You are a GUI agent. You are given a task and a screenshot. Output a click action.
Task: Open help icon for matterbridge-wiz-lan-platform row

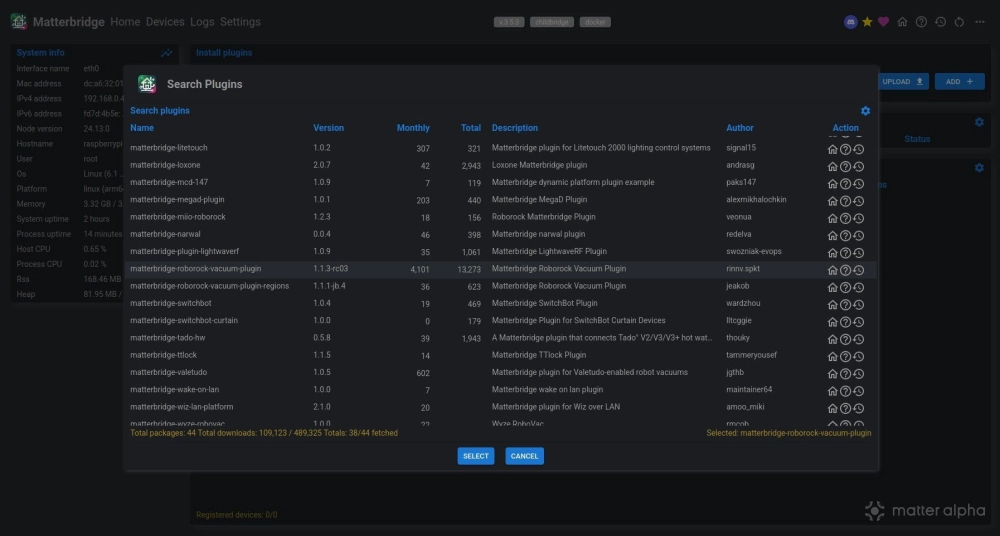pyautogui.click(x=846, y=408)
